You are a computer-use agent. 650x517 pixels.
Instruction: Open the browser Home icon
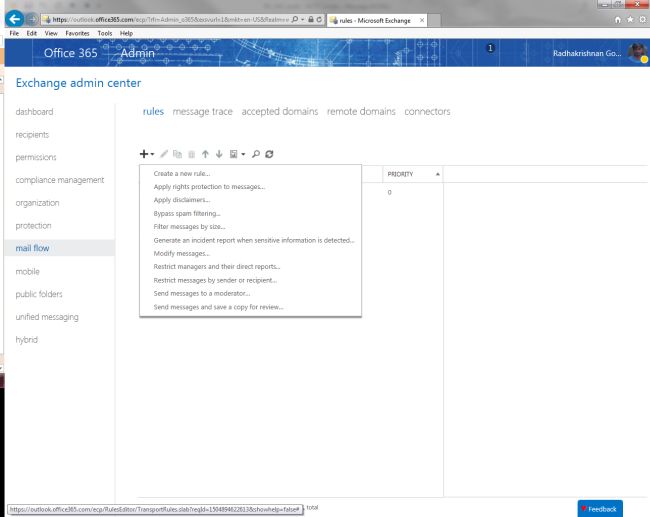click(x=618, y=19)
